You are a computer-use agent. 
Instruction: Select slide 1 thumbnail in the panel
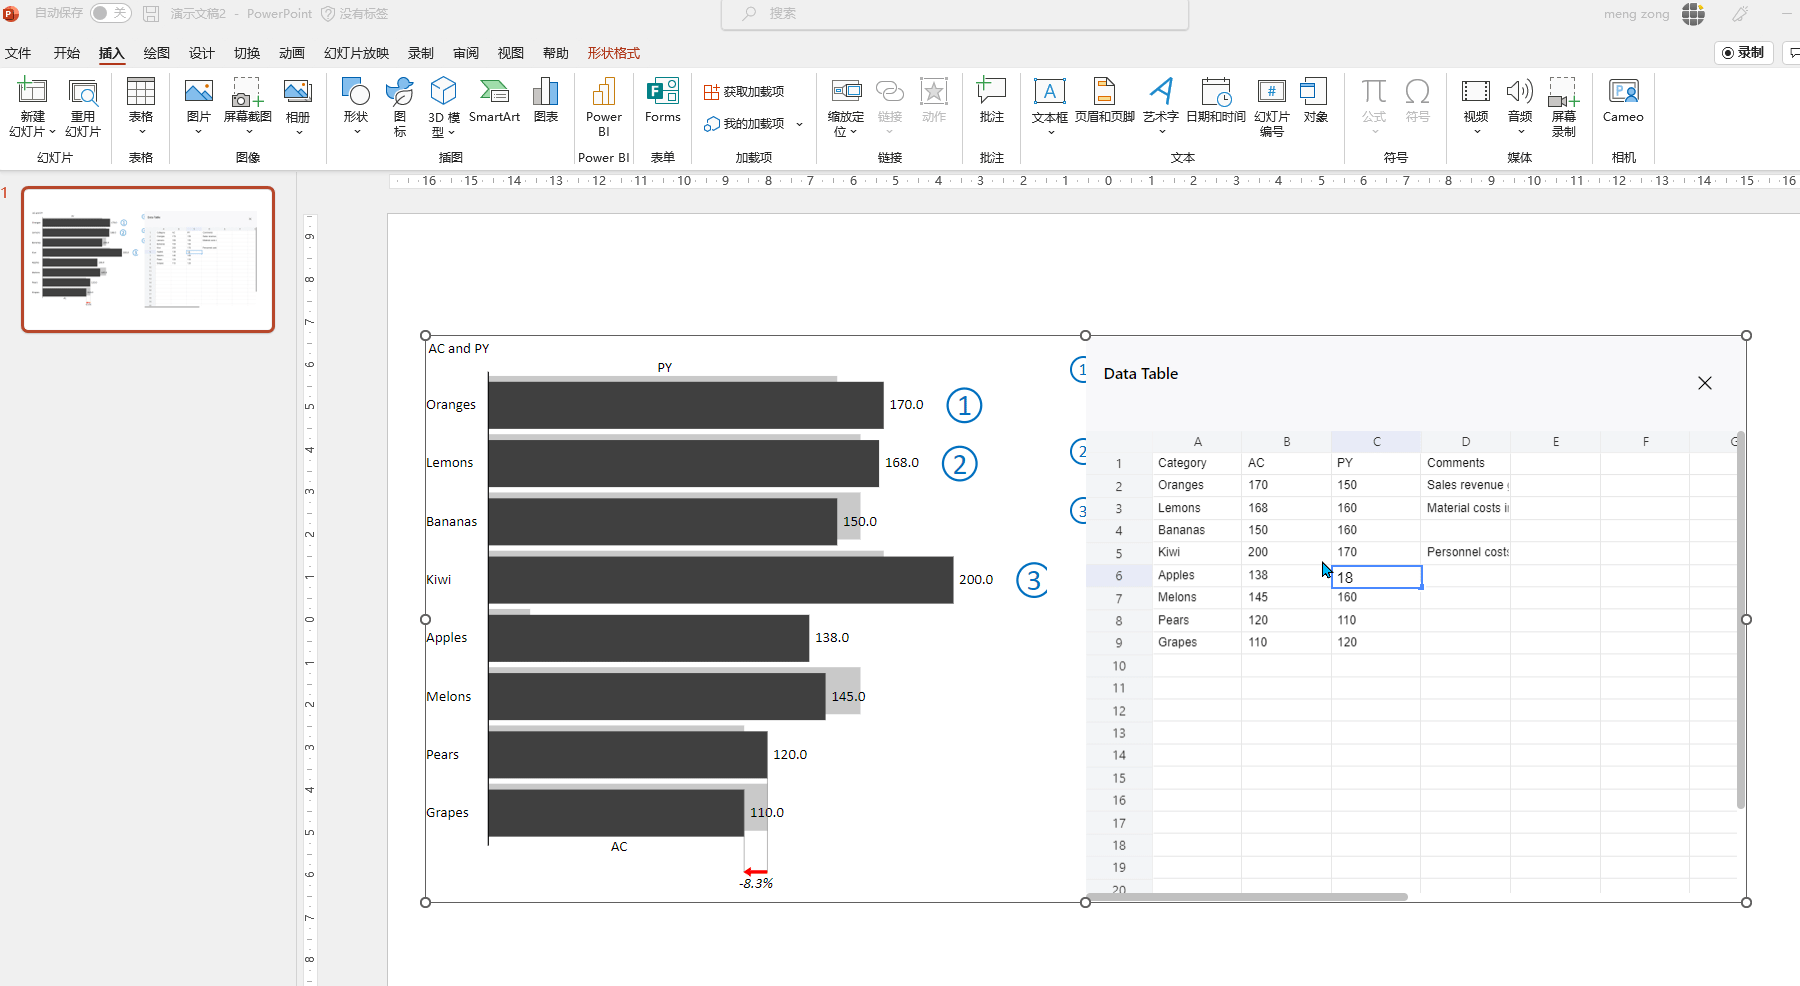click(x=147, y=259)
